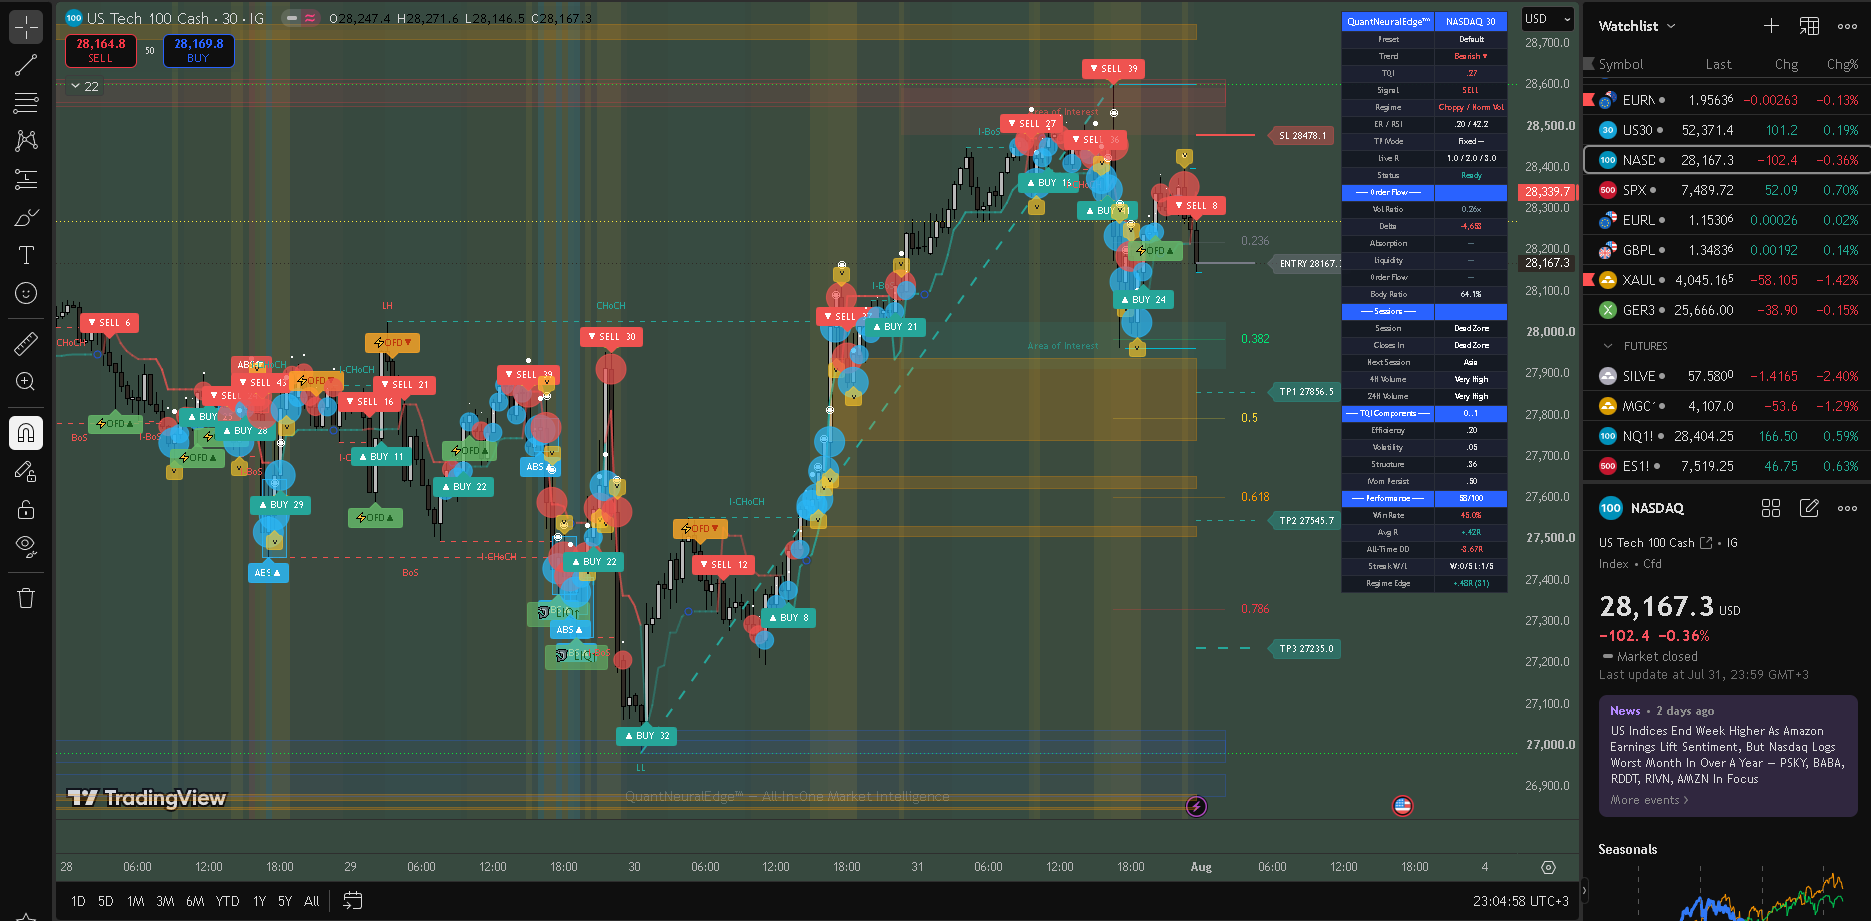The height and width of the screenshot is (921, 1871).
Task: Toggle stay in drawing mode
Action: point(26,471)
